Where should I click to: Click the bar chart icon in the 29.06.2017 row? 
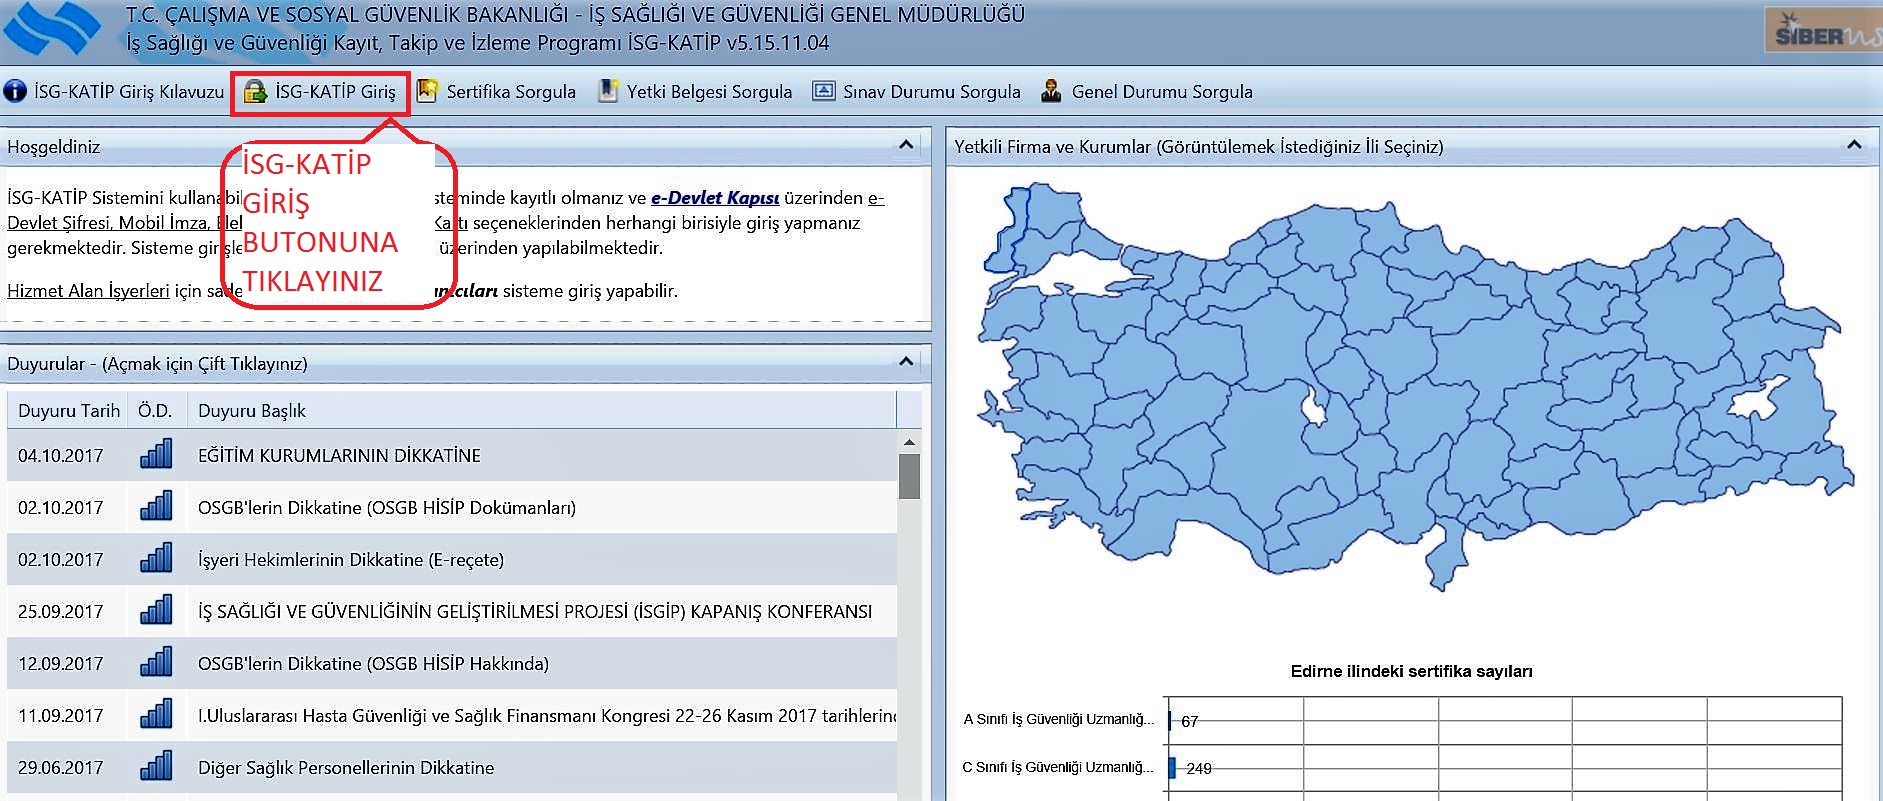[156, 766]
